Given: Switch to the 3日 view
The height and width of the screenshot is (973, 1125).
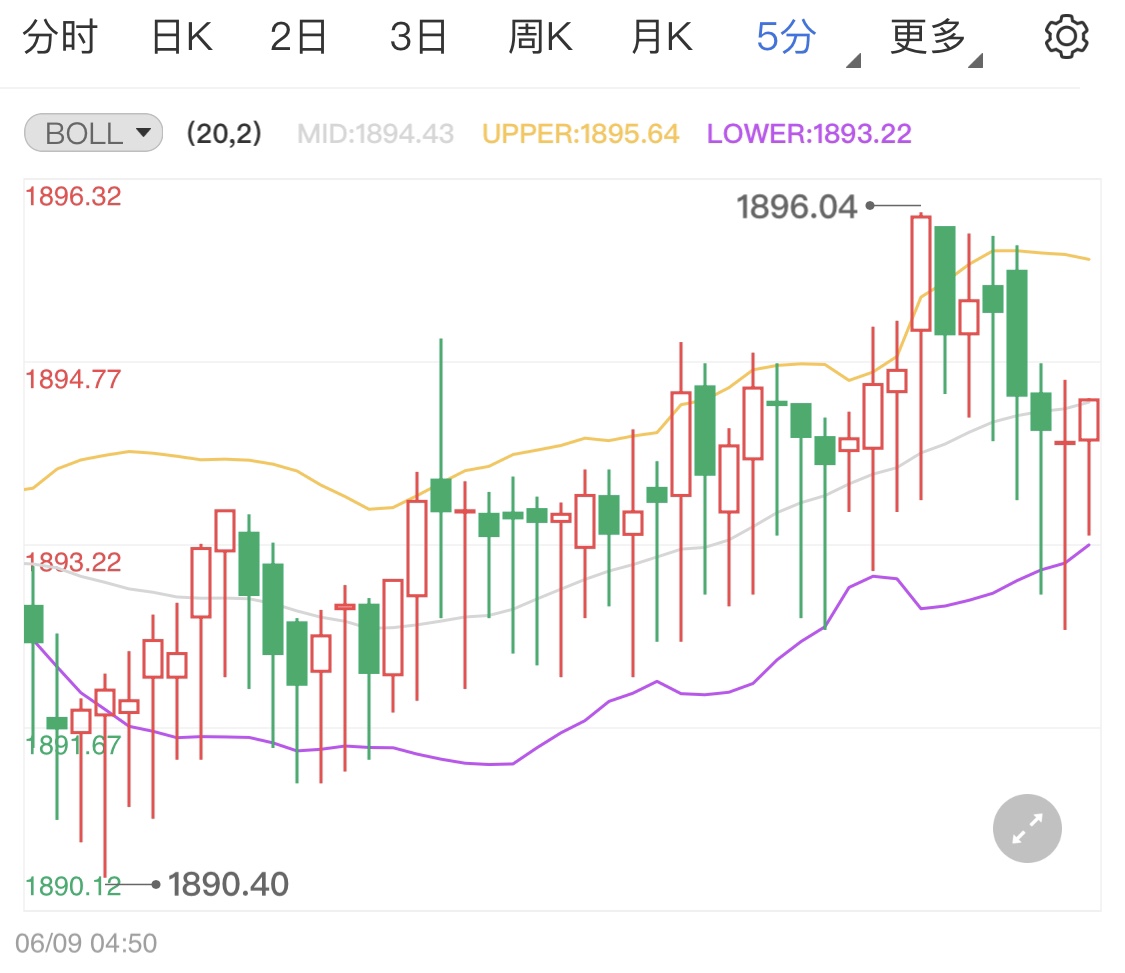Looking at the screenshot, I should pos(418,38).
